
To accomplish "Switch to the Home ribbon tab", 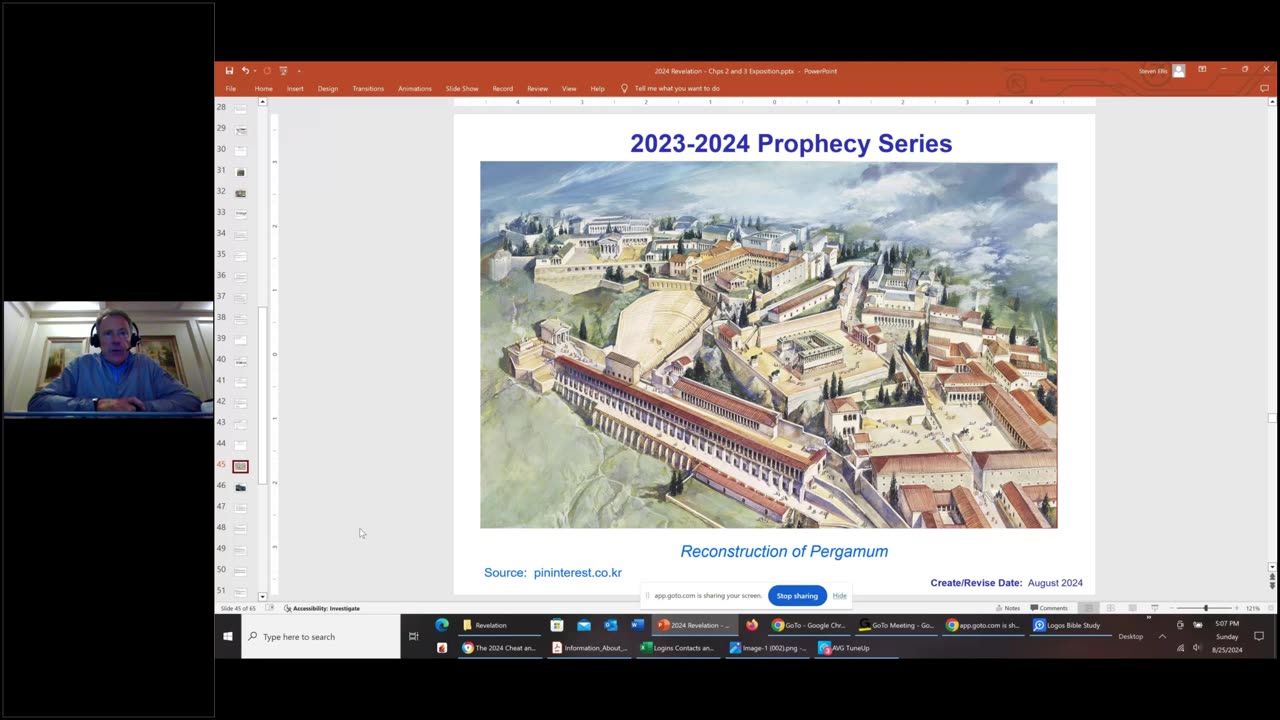I will (264, 88).
